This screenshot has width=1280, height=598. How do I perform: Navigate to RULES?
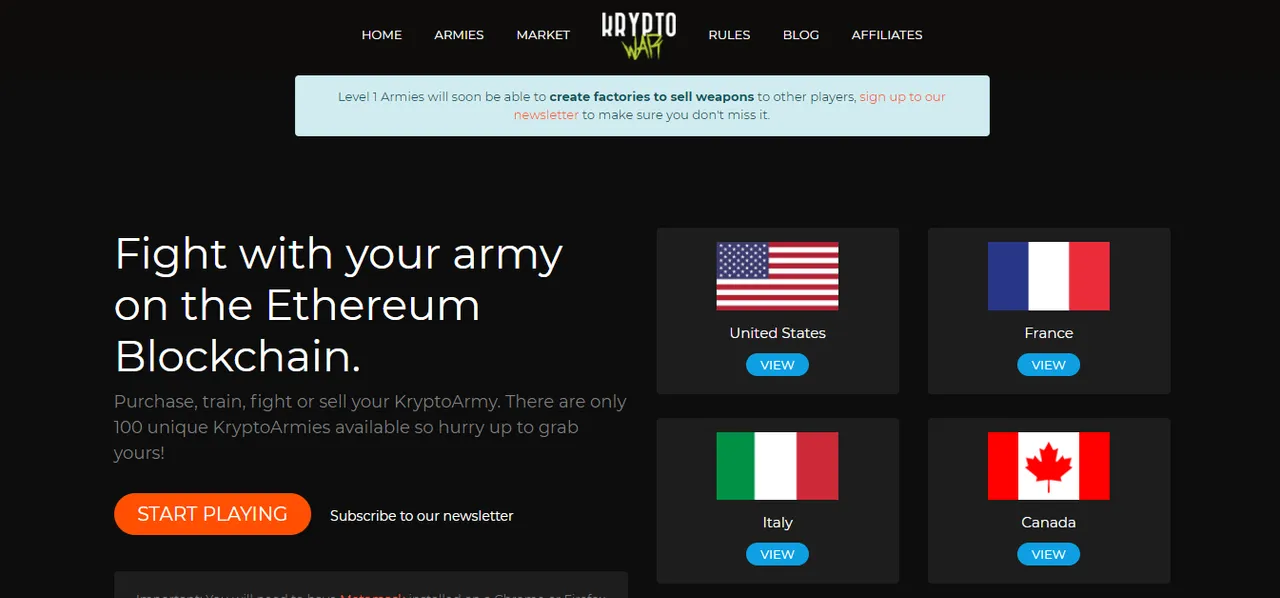tap(729, 35)
